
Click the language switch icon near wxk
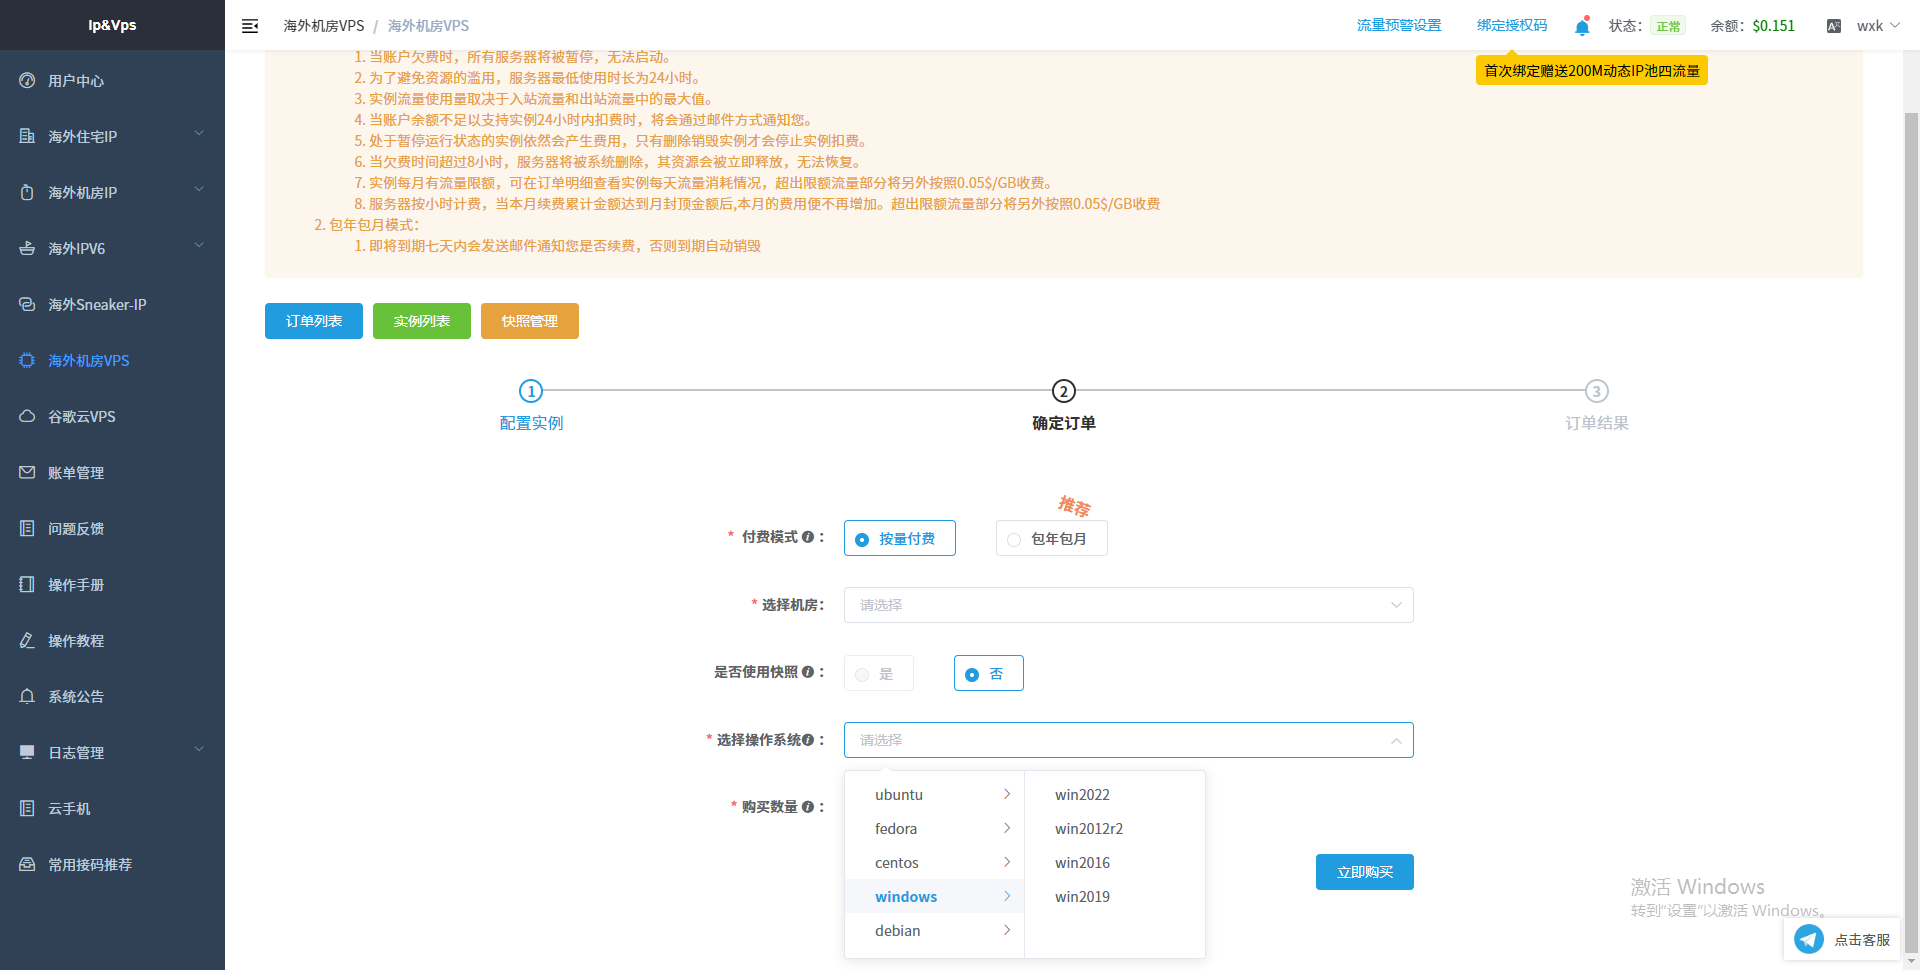[1834, 26]
